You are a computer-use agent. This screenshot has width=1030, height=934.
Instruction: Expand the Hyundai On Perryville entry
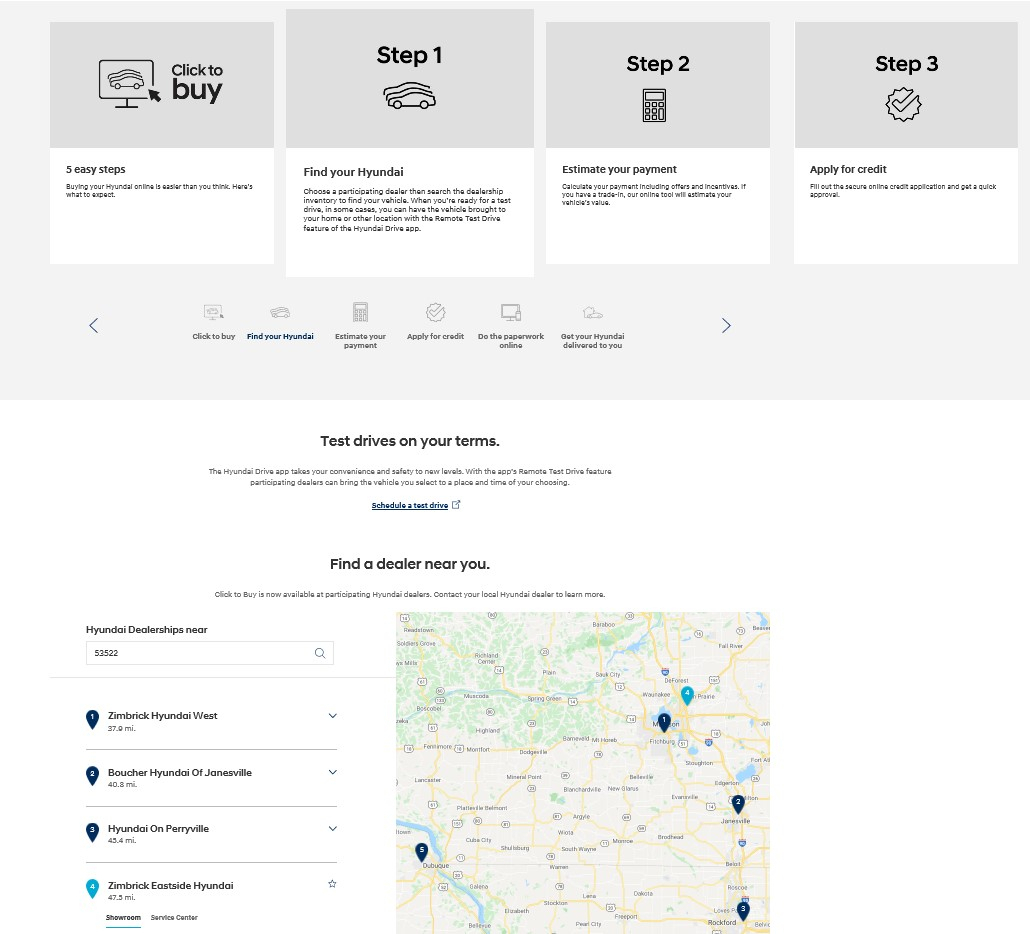[x=332, y=829]
